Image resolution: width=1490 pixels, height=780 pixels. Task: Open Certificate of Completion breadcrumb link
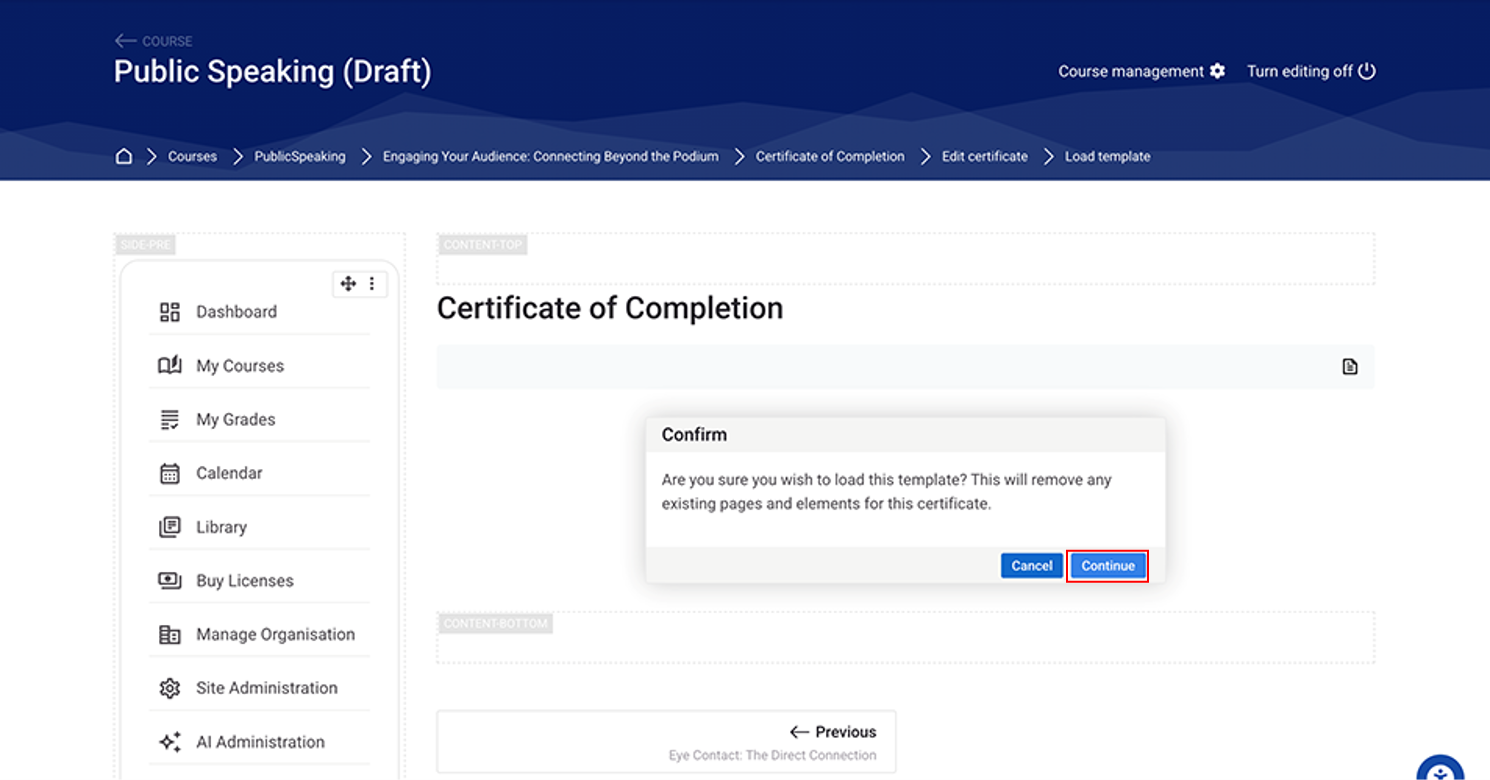(830, 156)
